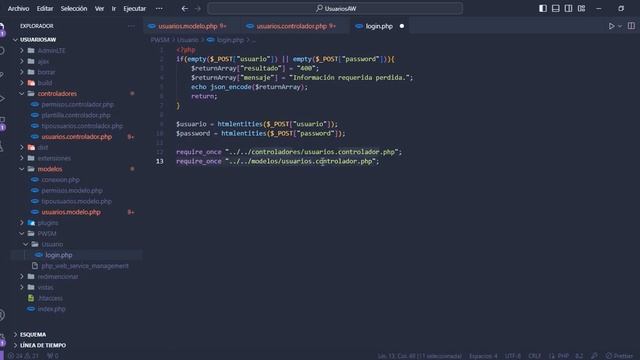Image resolution: width=640 pixels, height=360 pixels.
Task: Click the CRLF line ending status entry
Action: [x=534, y=356]
